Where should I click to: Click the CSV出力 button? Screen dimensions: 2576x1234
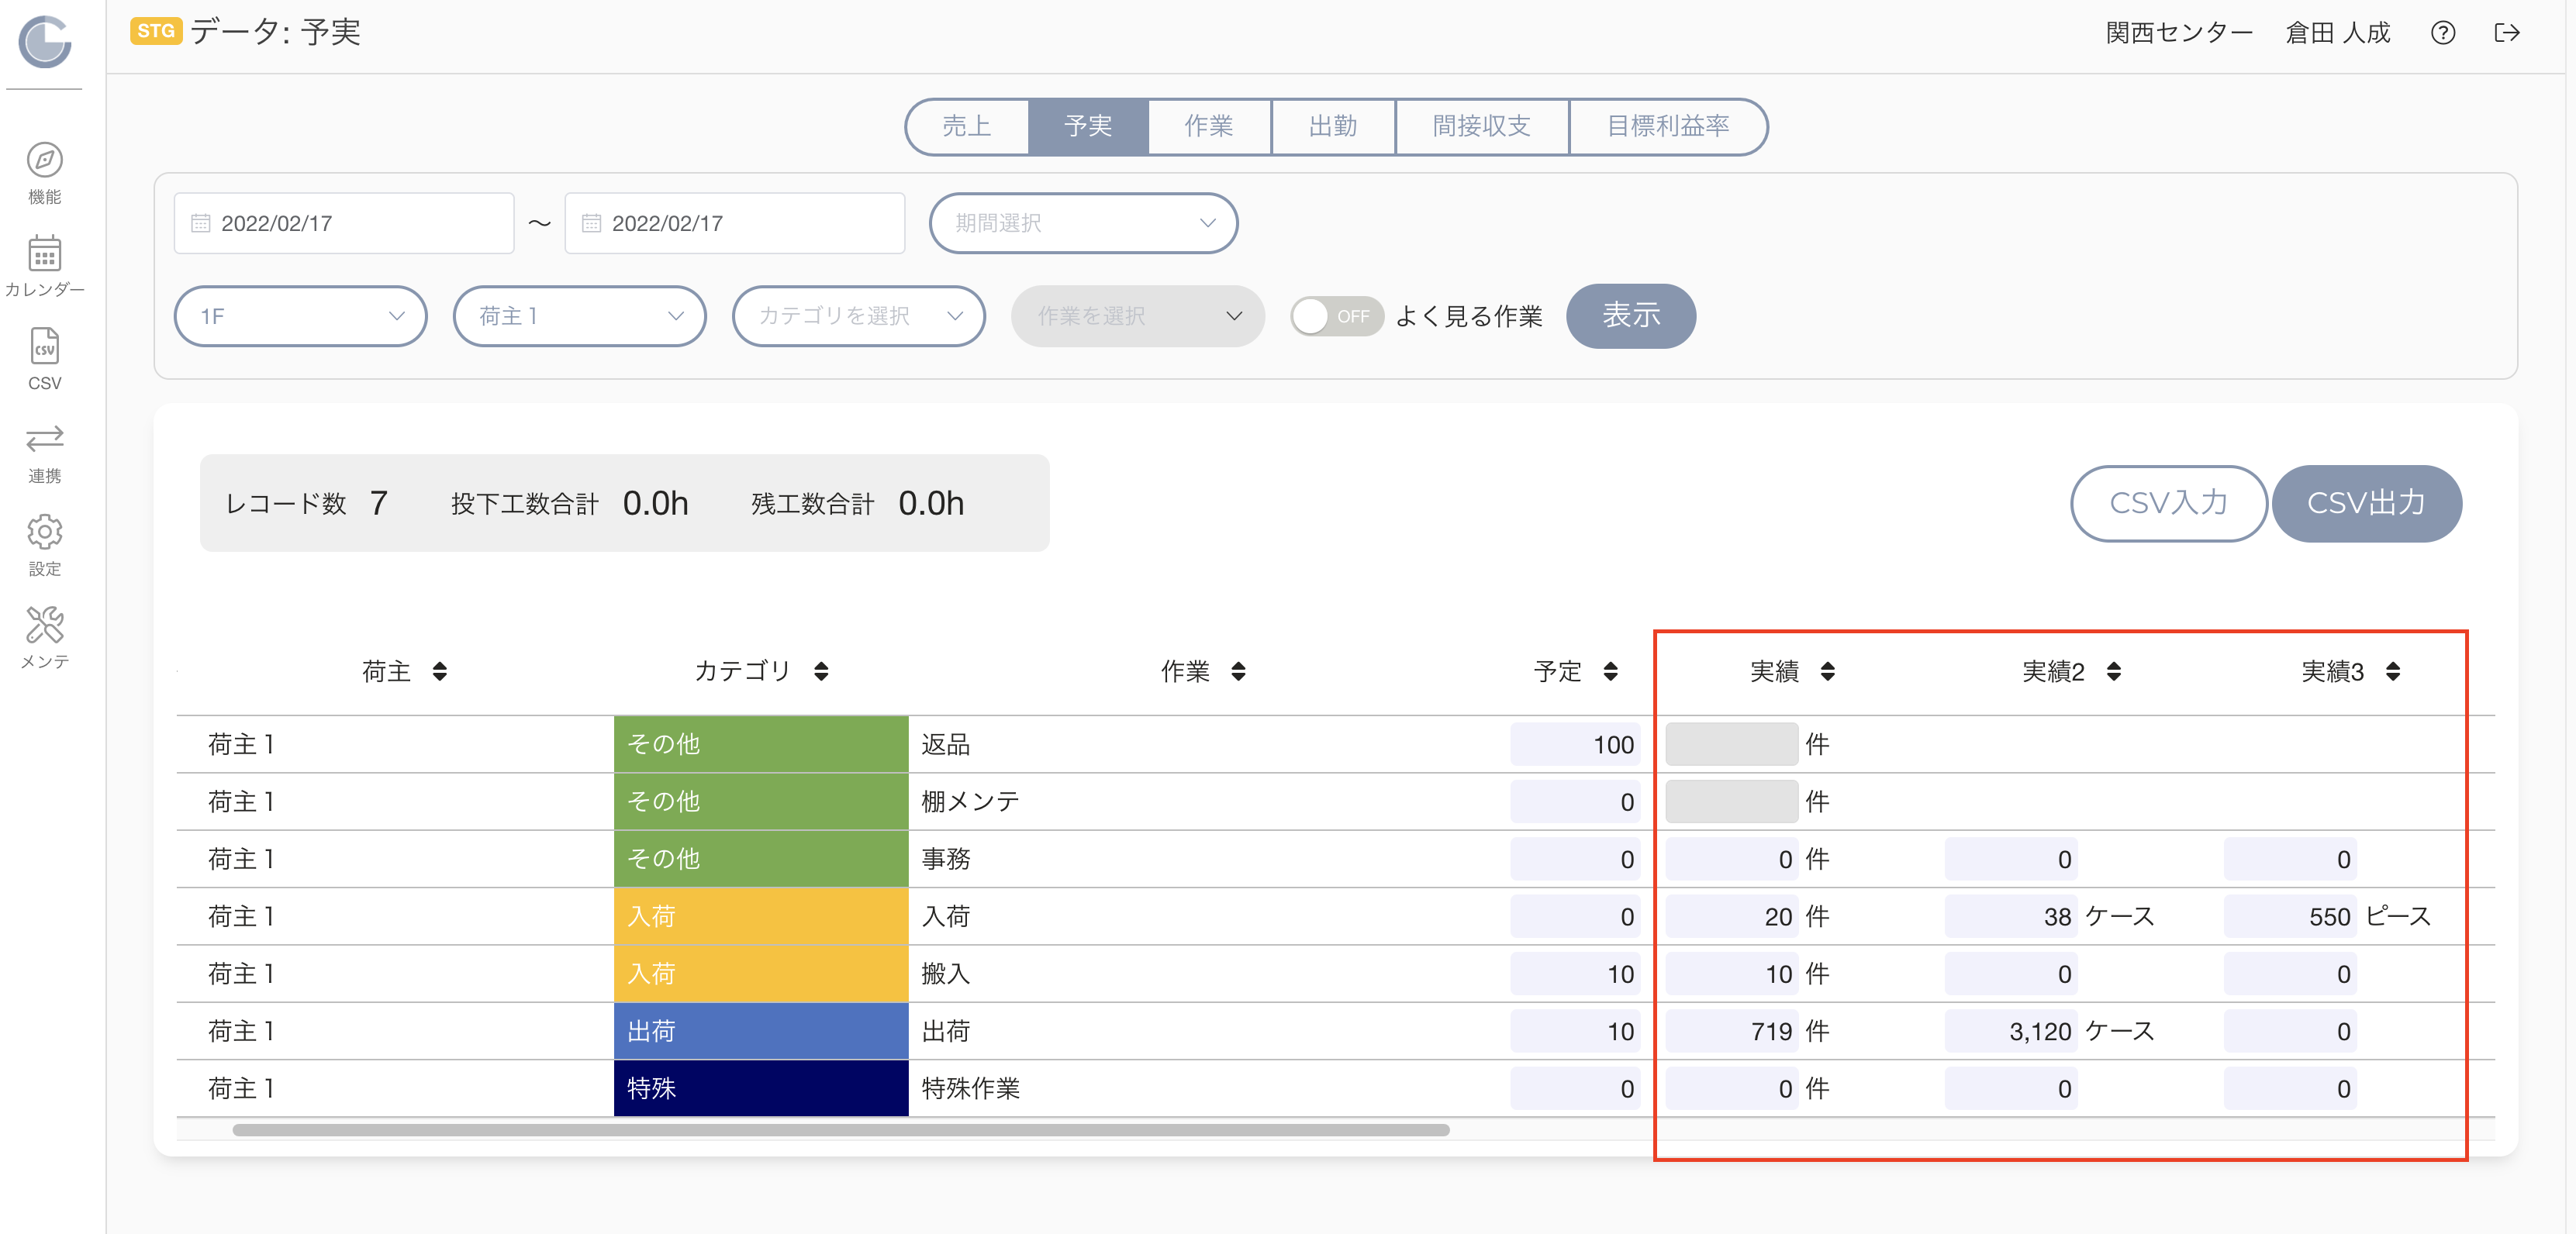[2367, 503]
